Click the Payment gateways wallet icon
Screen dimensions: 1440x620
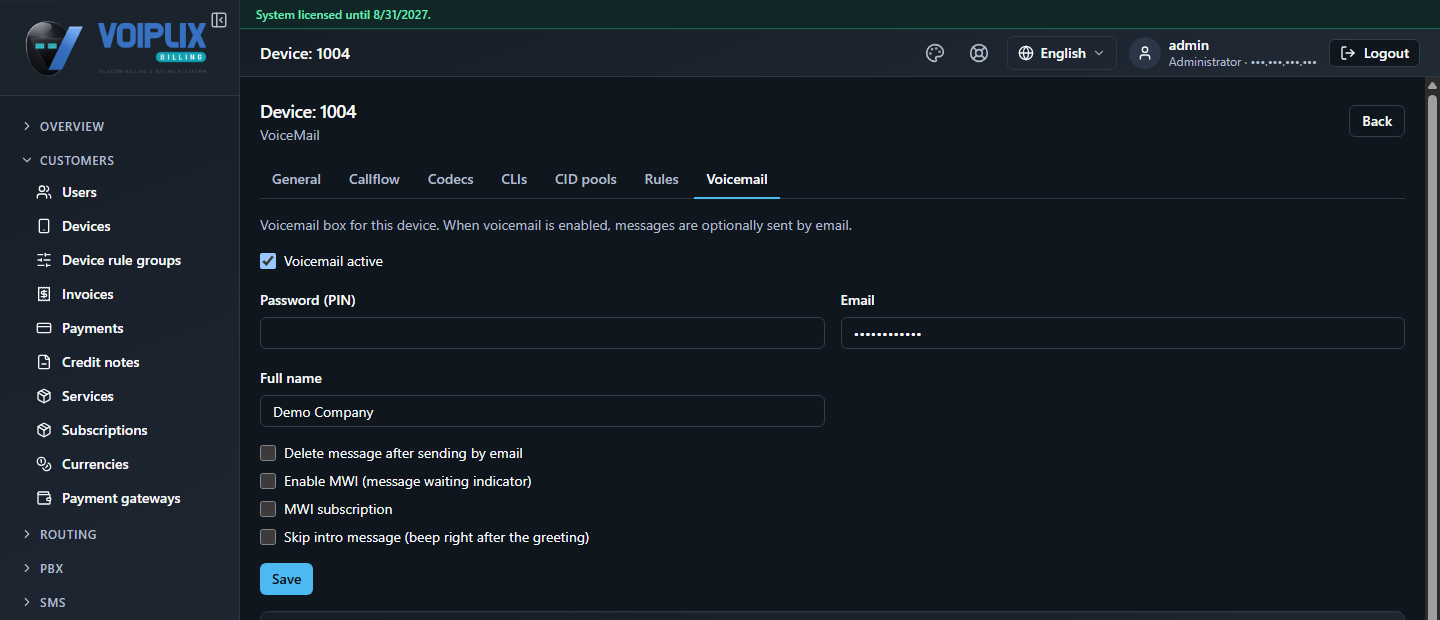(x=44, y=498)
